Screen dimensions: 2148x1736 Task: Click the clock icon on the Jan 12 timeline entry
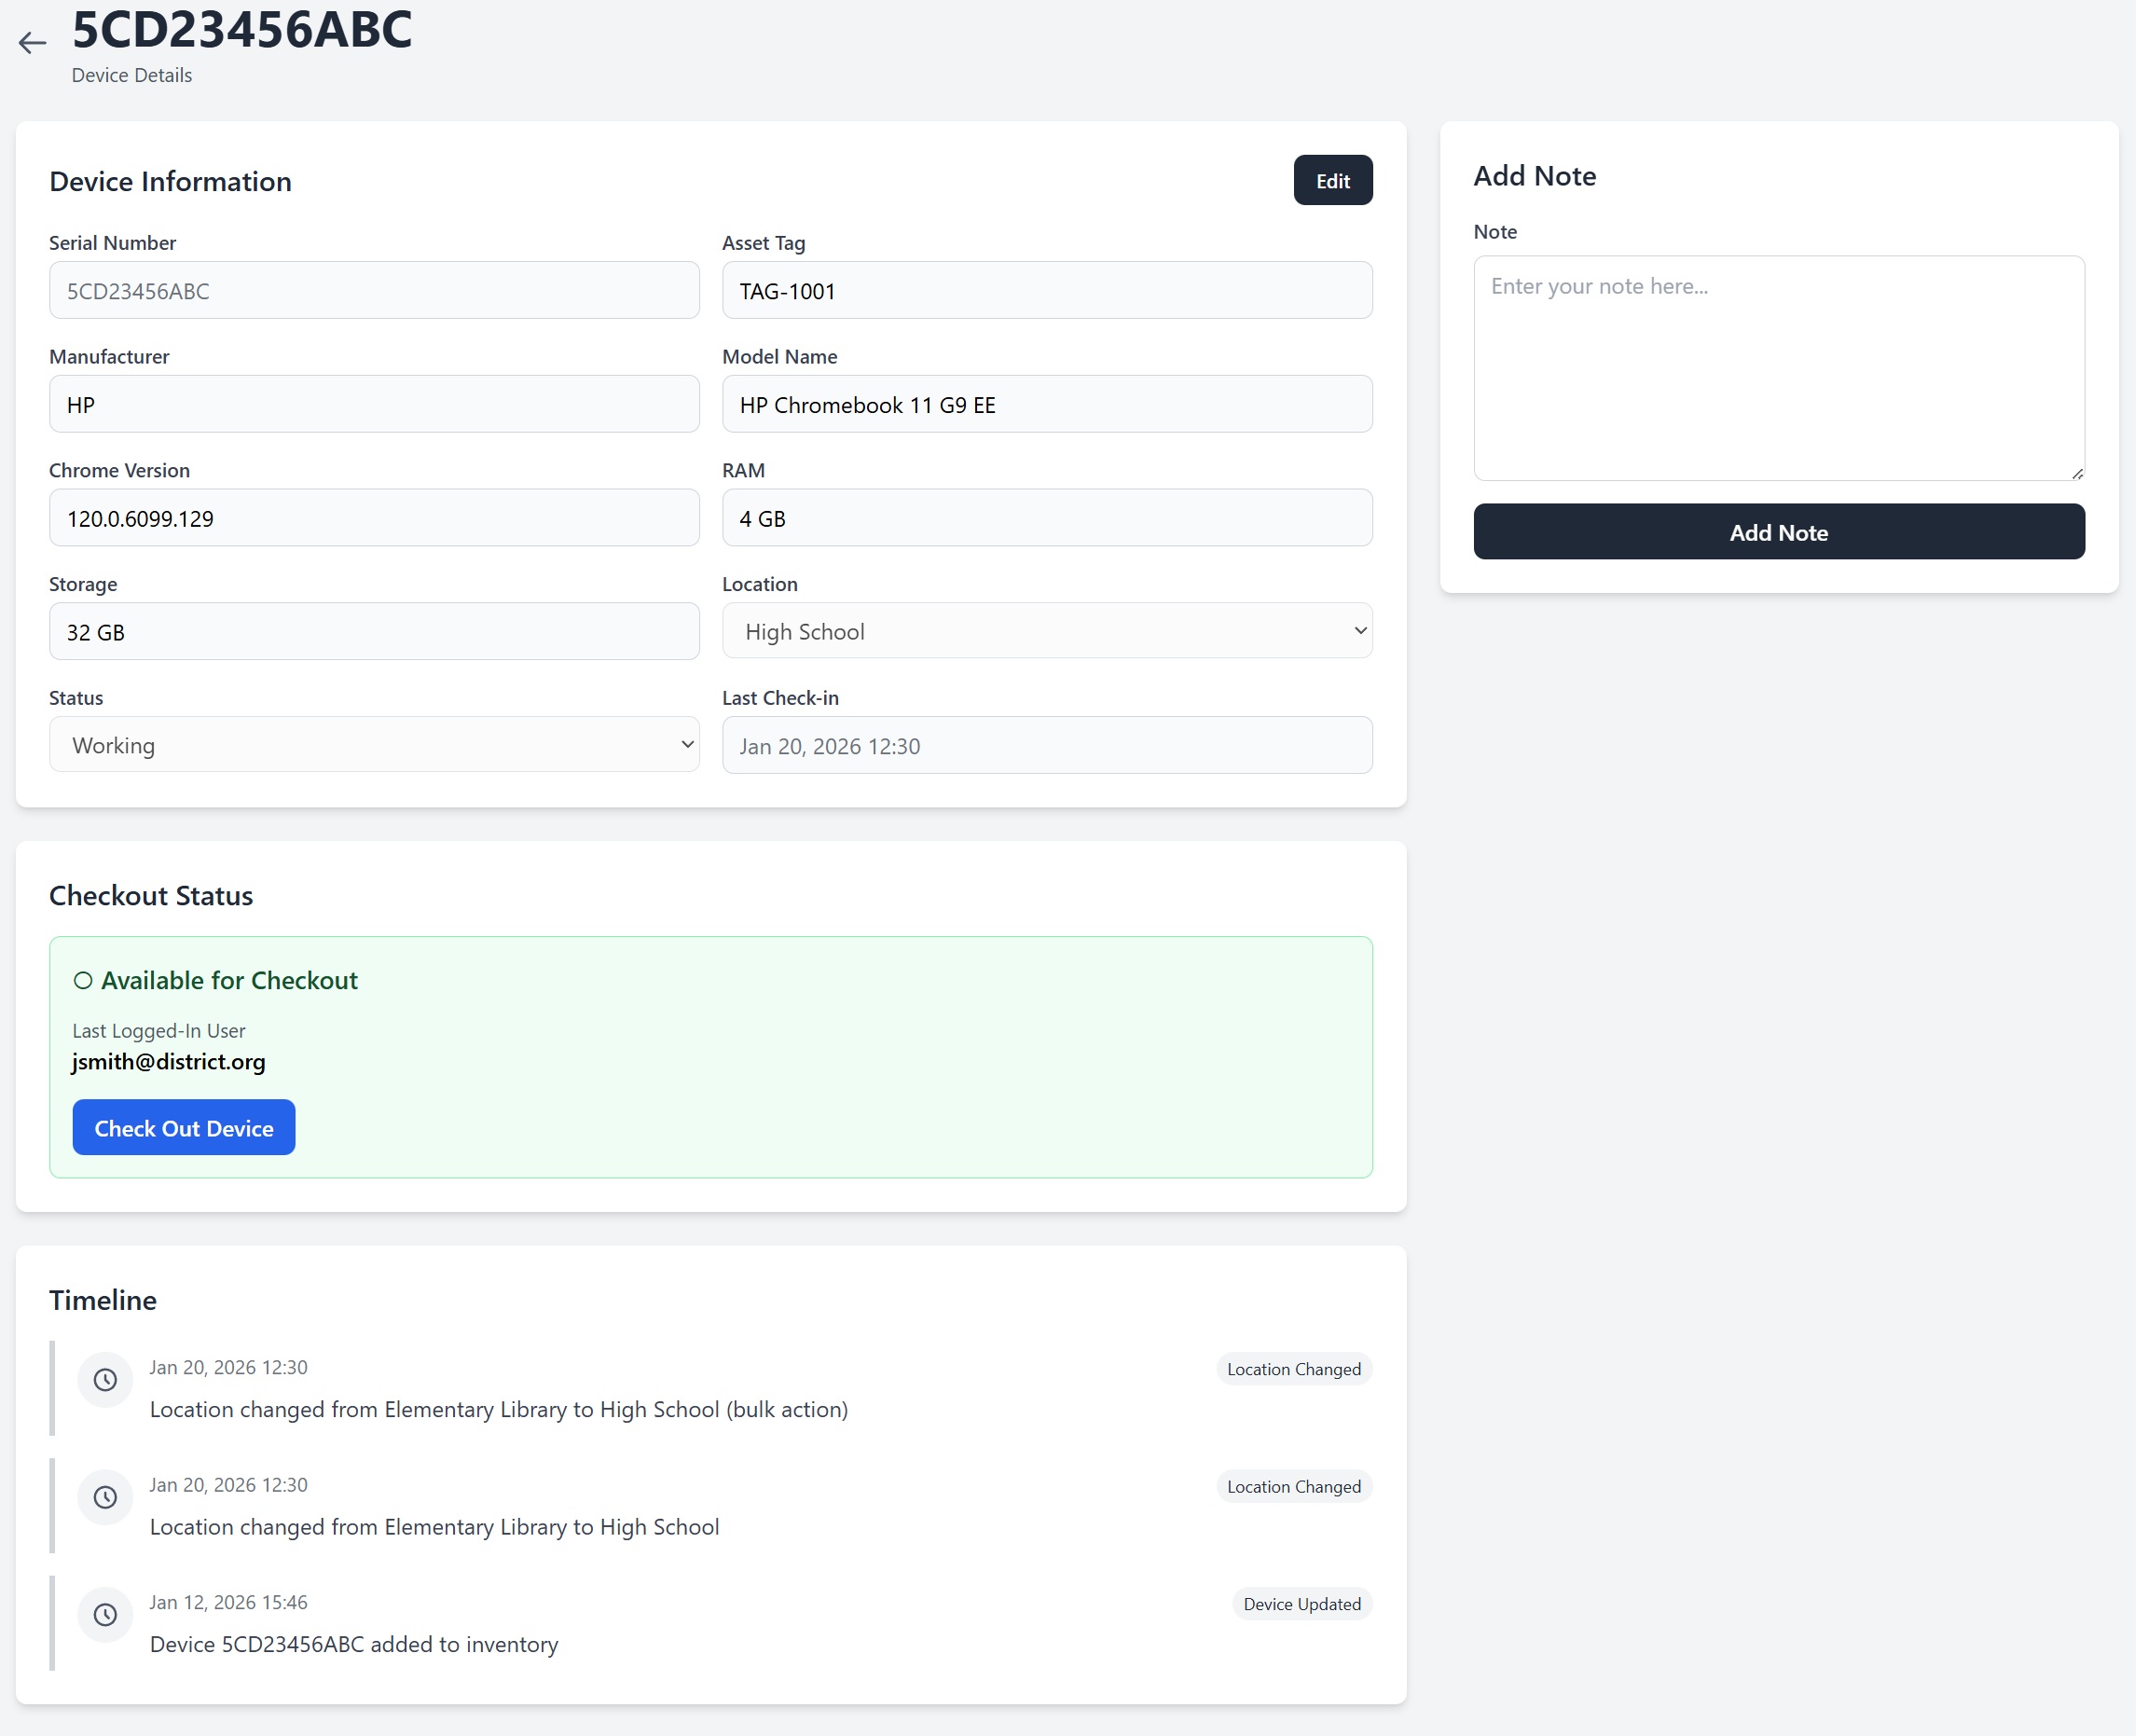coord(104,1614)
